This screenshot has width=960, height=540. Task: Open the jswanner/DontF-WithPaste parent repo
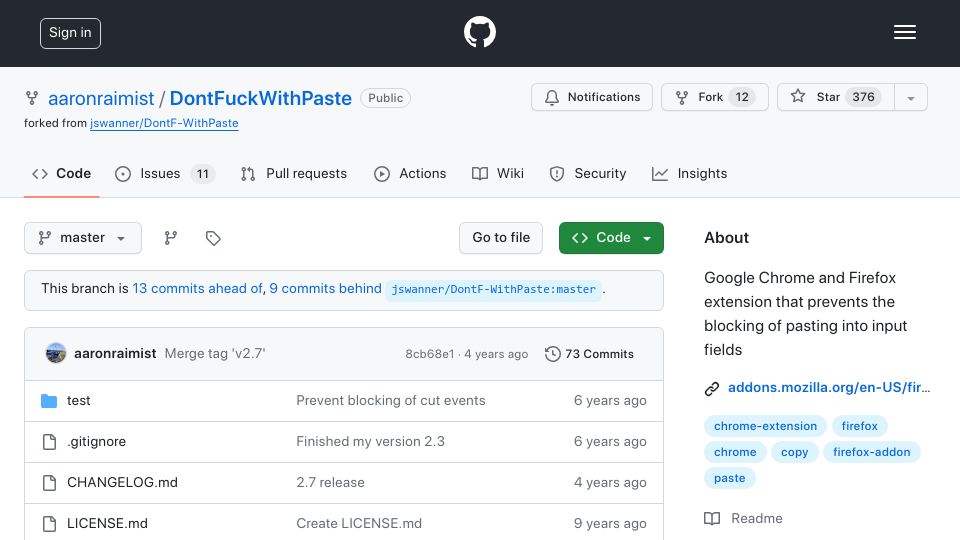(x=164, y=123)
